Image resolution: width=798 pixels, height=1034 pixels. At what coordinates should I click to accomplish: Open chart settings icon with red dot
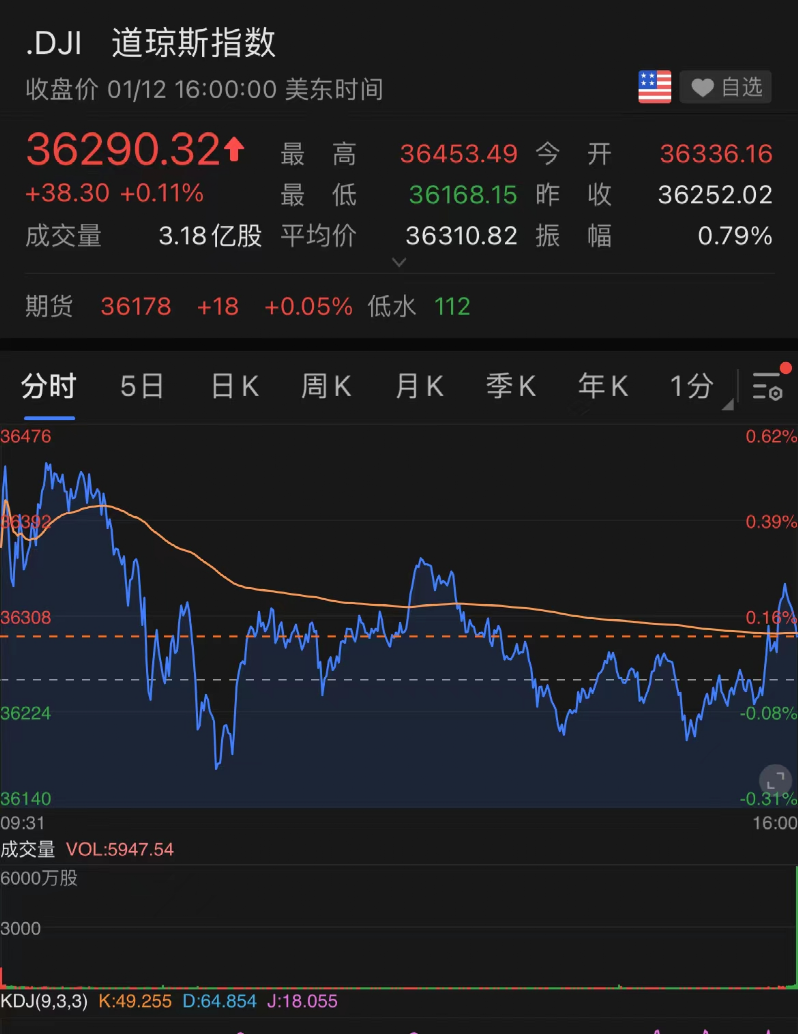[x=770, y=385]
